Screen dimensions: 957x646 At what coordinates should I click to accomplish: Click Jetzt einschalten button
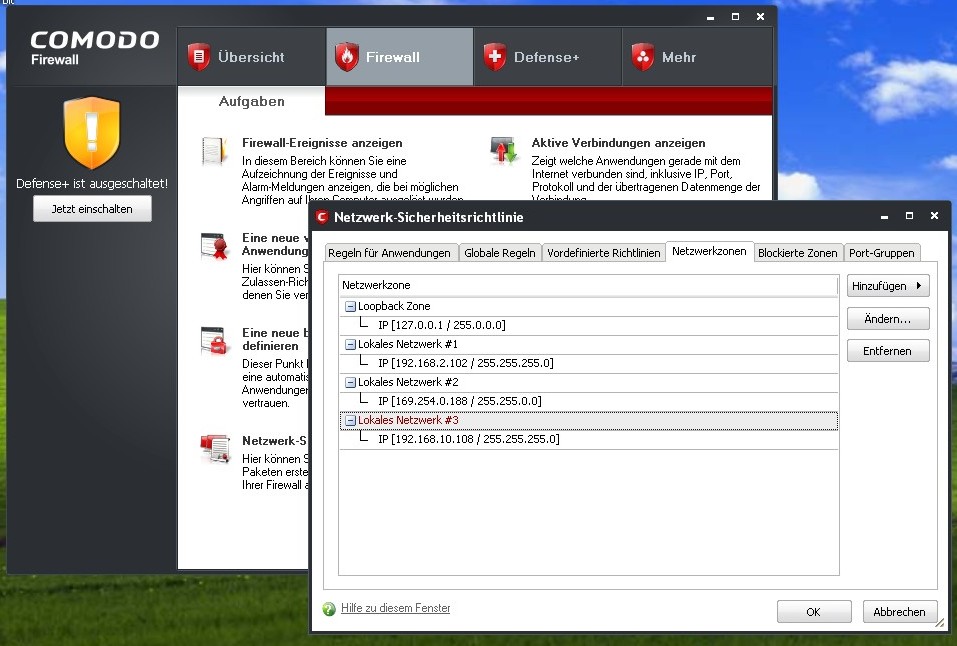pyautogui.click(x=92, y=209)
